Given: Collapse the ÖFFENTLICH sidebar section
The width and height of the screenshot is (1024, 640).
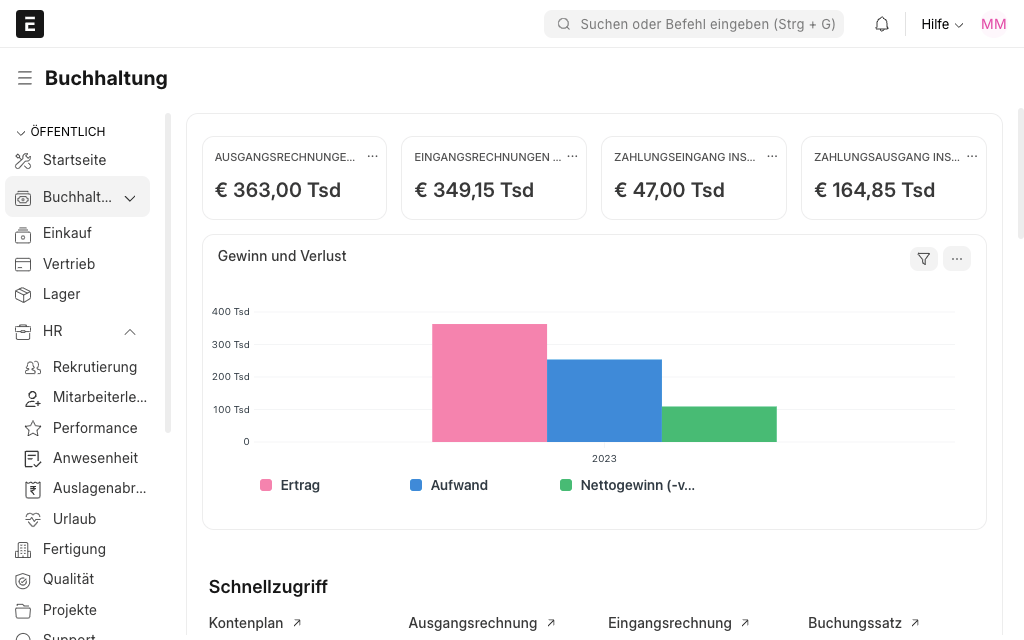Looking at the screenshot, I should pos(20,132).
